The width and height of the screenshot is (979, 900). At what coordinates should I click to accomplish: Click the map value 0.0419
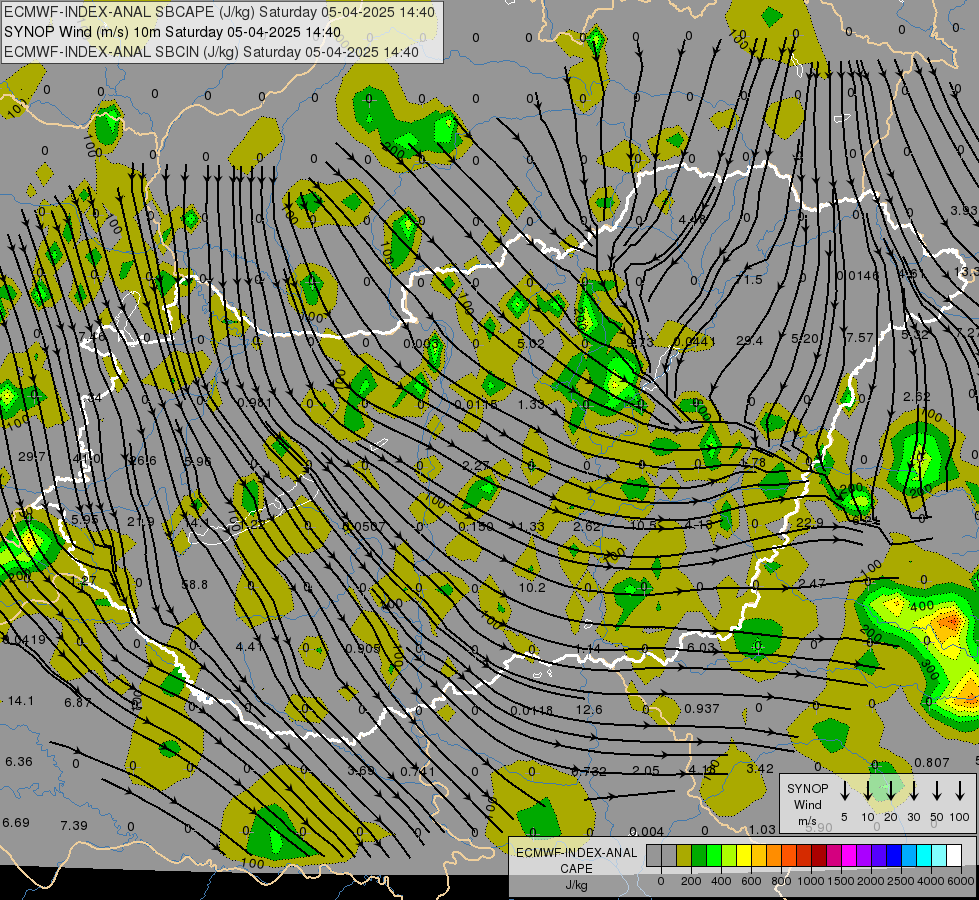24,640
